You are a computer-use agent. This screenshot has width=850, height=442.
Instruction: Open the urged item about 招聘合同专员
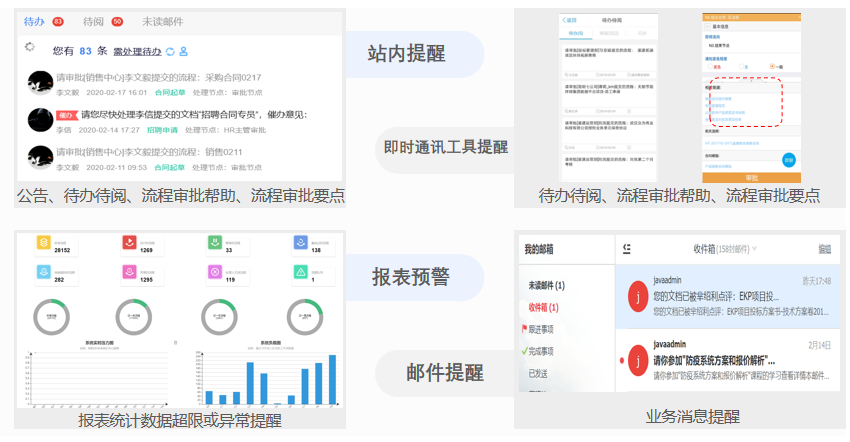point(194,115)
